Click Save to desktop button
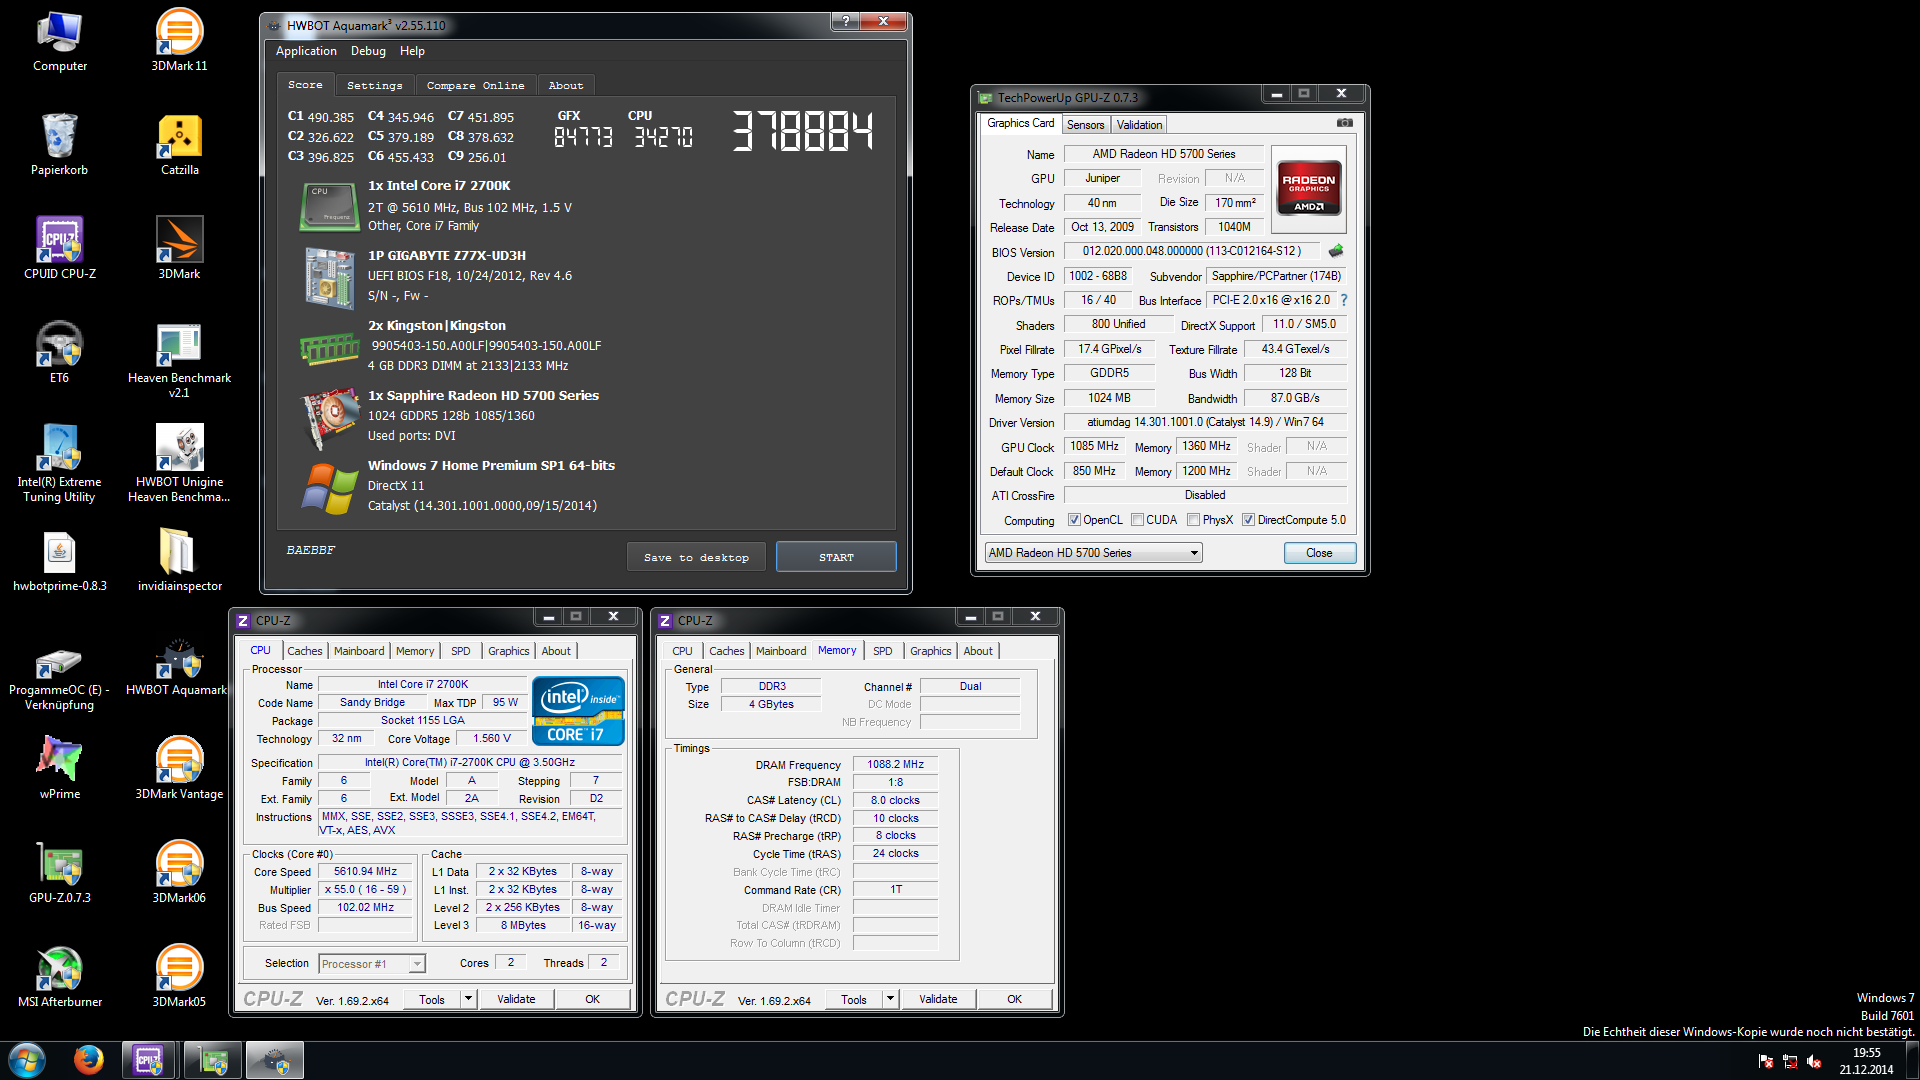The image size is (1920, 1080). 697,557
